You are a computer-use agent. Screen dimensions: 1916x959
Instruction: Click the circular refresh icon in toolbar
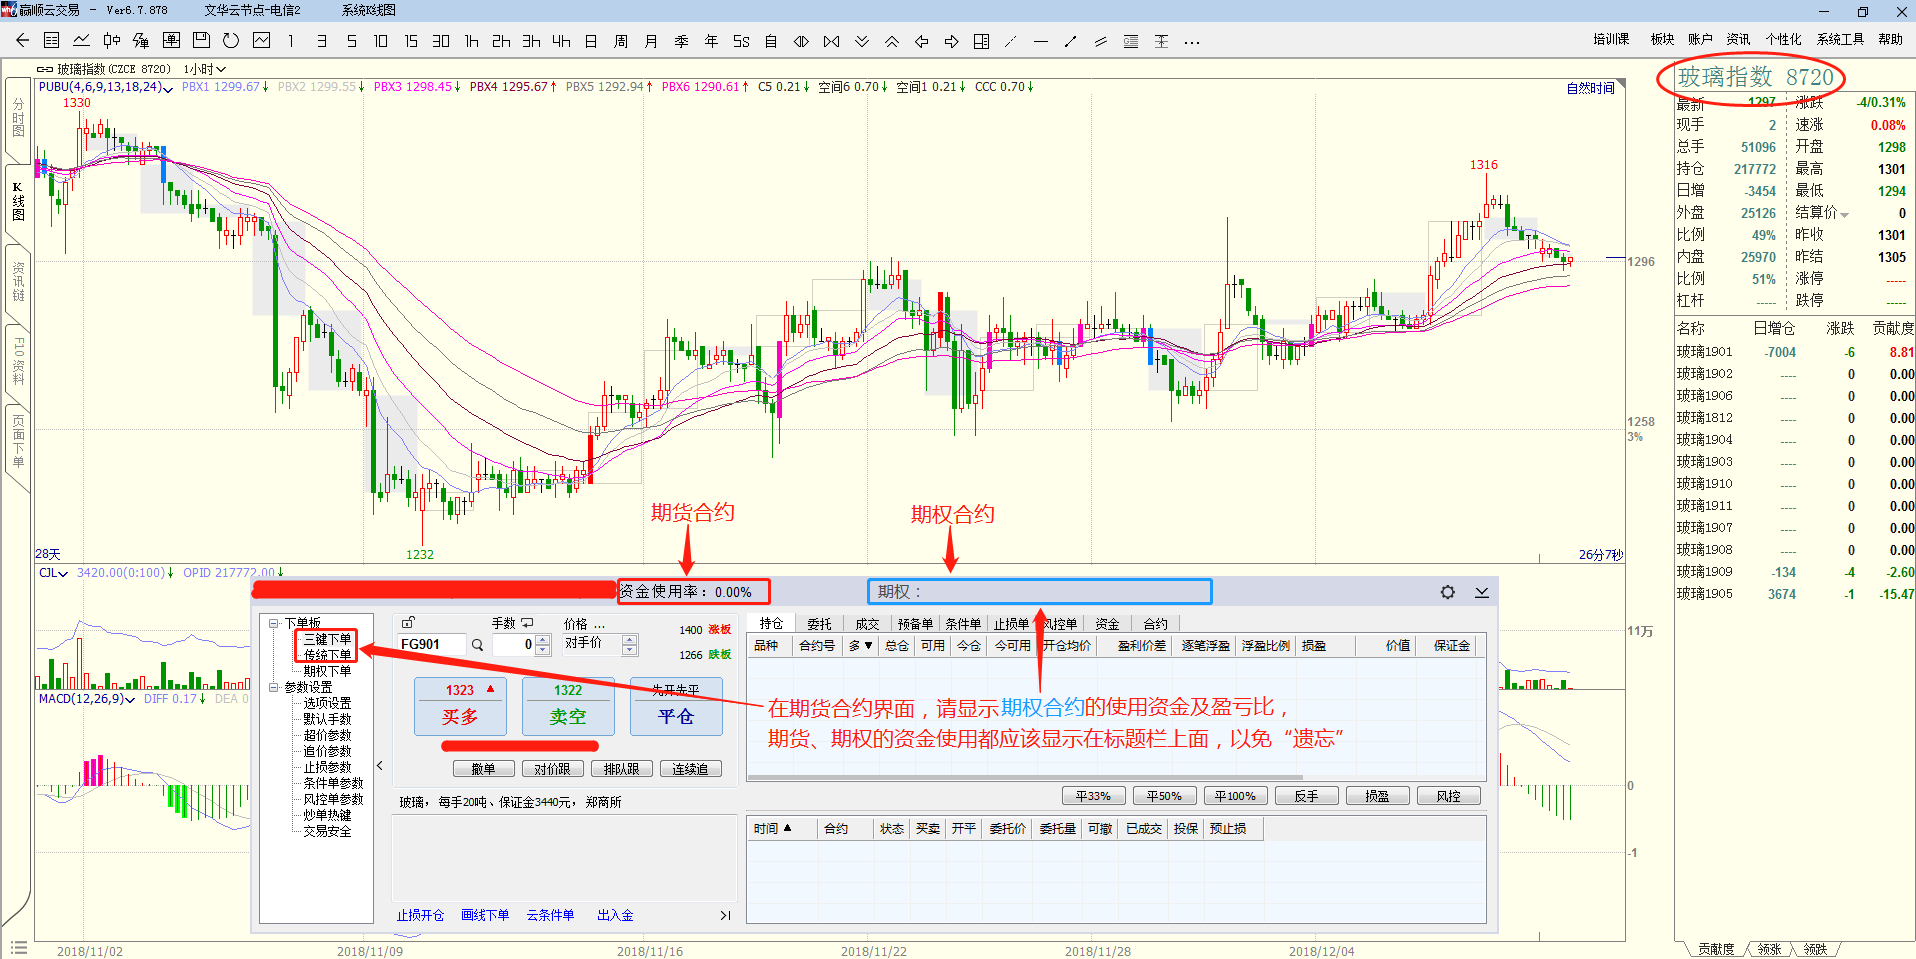click(231, 41)
